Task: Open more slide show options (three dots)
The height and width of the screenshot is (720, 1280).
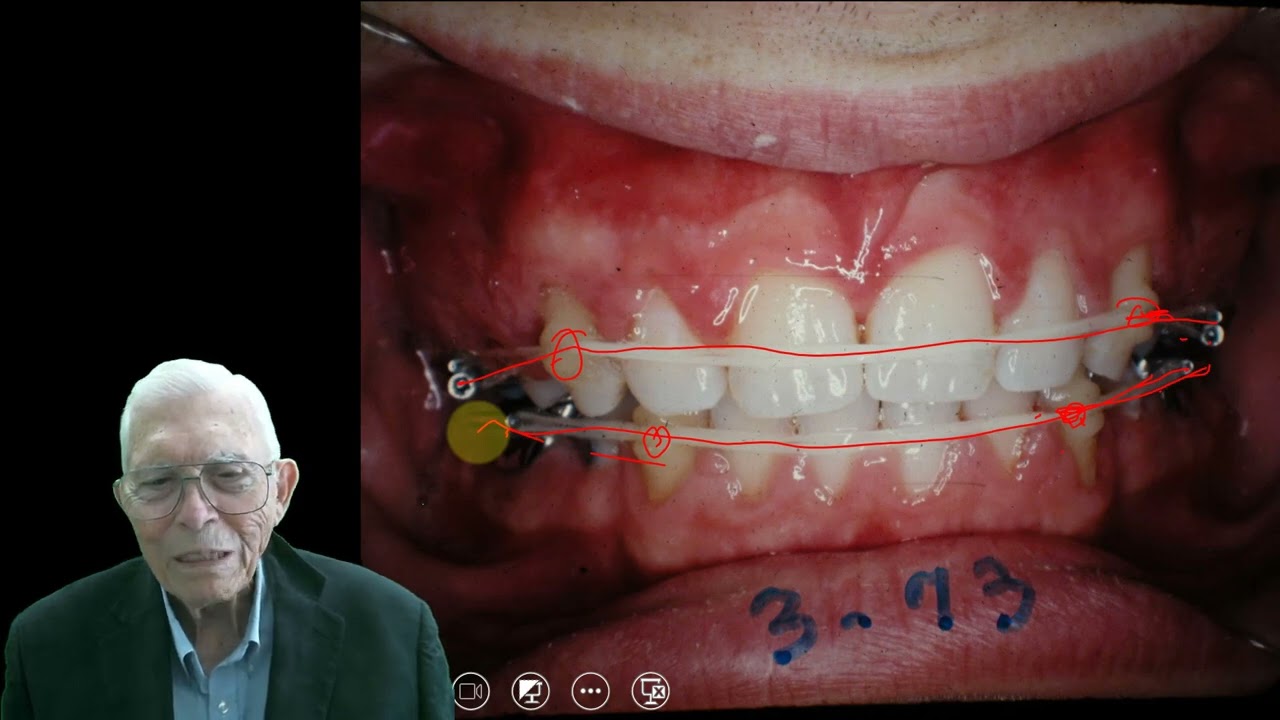Action: (x=590, y=690)
